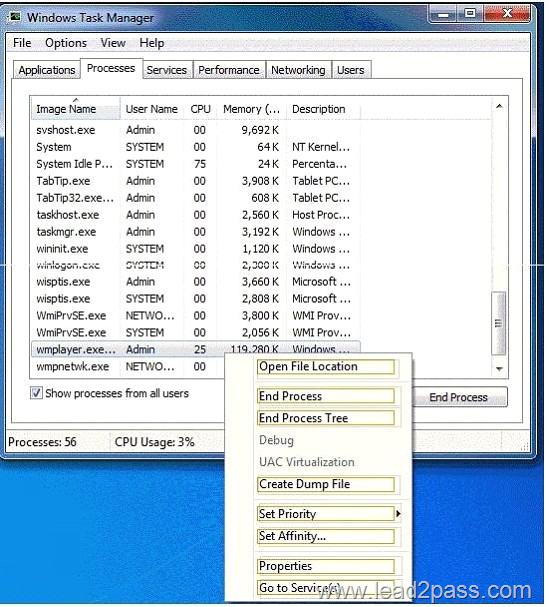Click the NT Kernel... description cell
Viewport: 549px width, 607px height.
click(321, 147)
